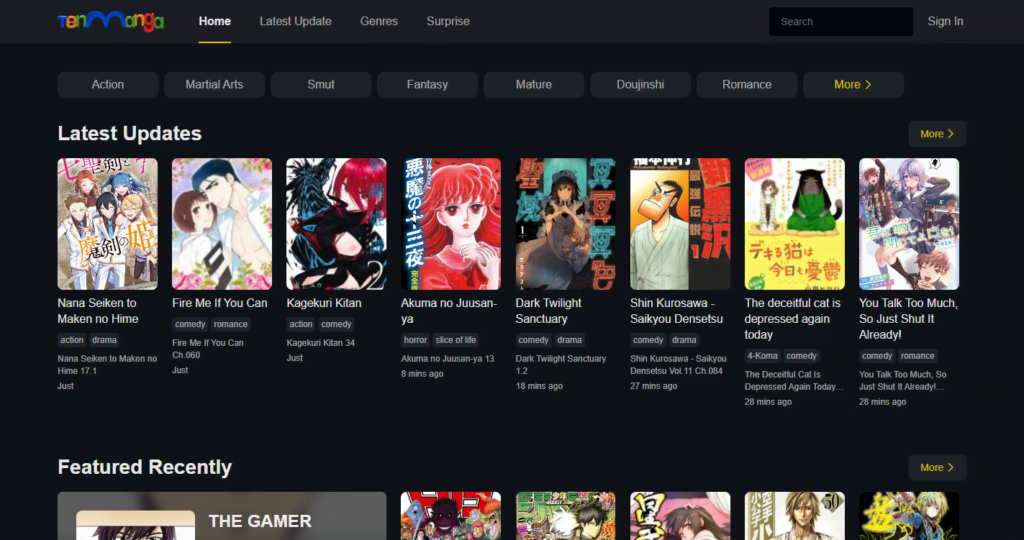Click deceitful cat is depressed title
This screenshot has height=540, width=1024.
793,319
